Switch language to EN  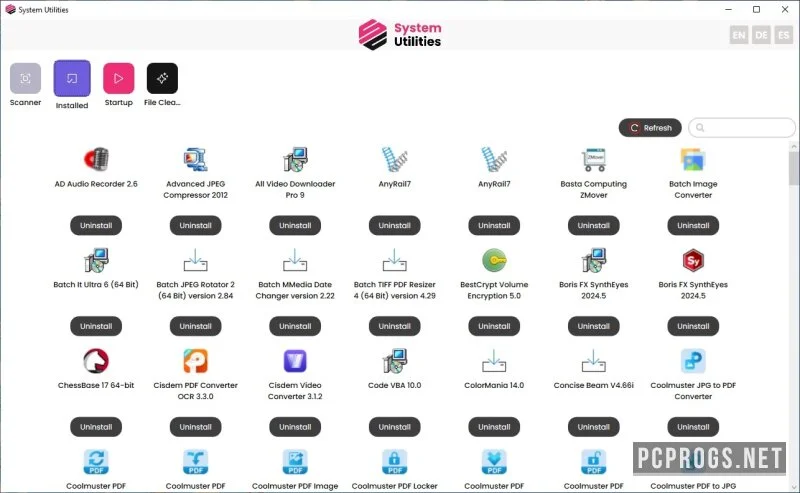(x=739, y=35)
